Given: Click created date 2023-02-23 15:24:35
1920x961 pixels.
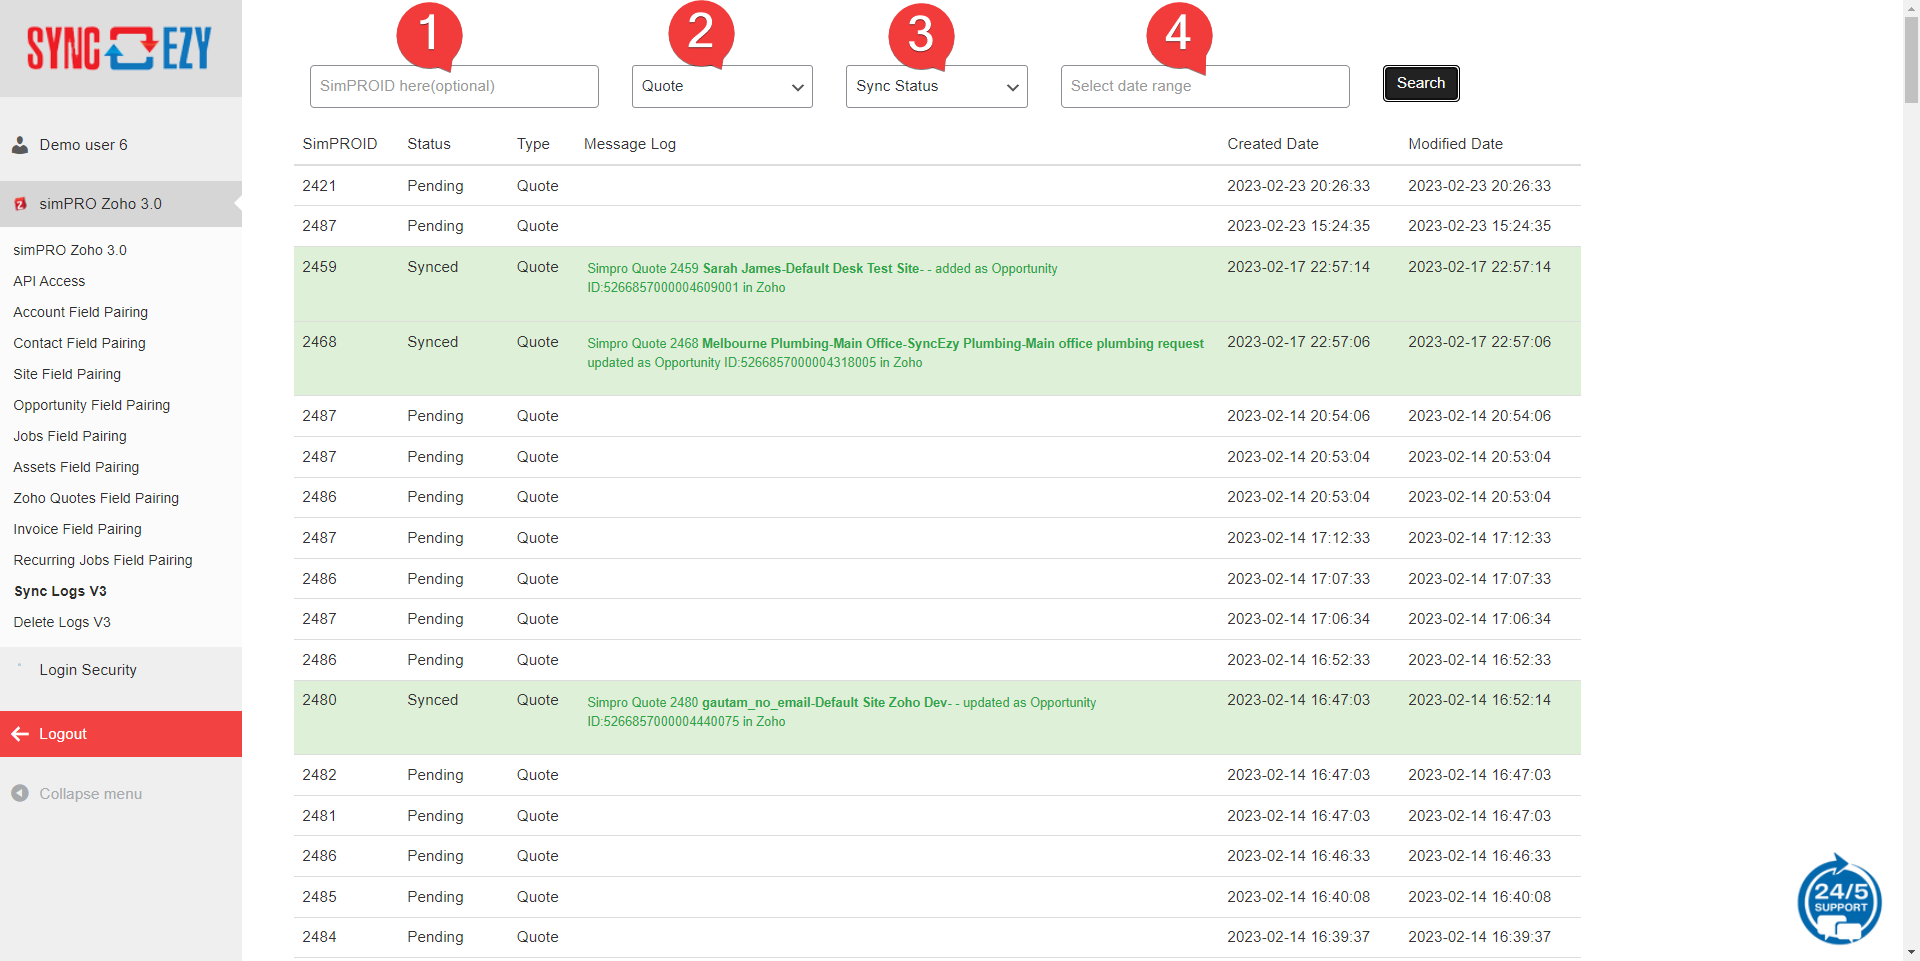Looking at the screenshot, I should click(1298, 226).
